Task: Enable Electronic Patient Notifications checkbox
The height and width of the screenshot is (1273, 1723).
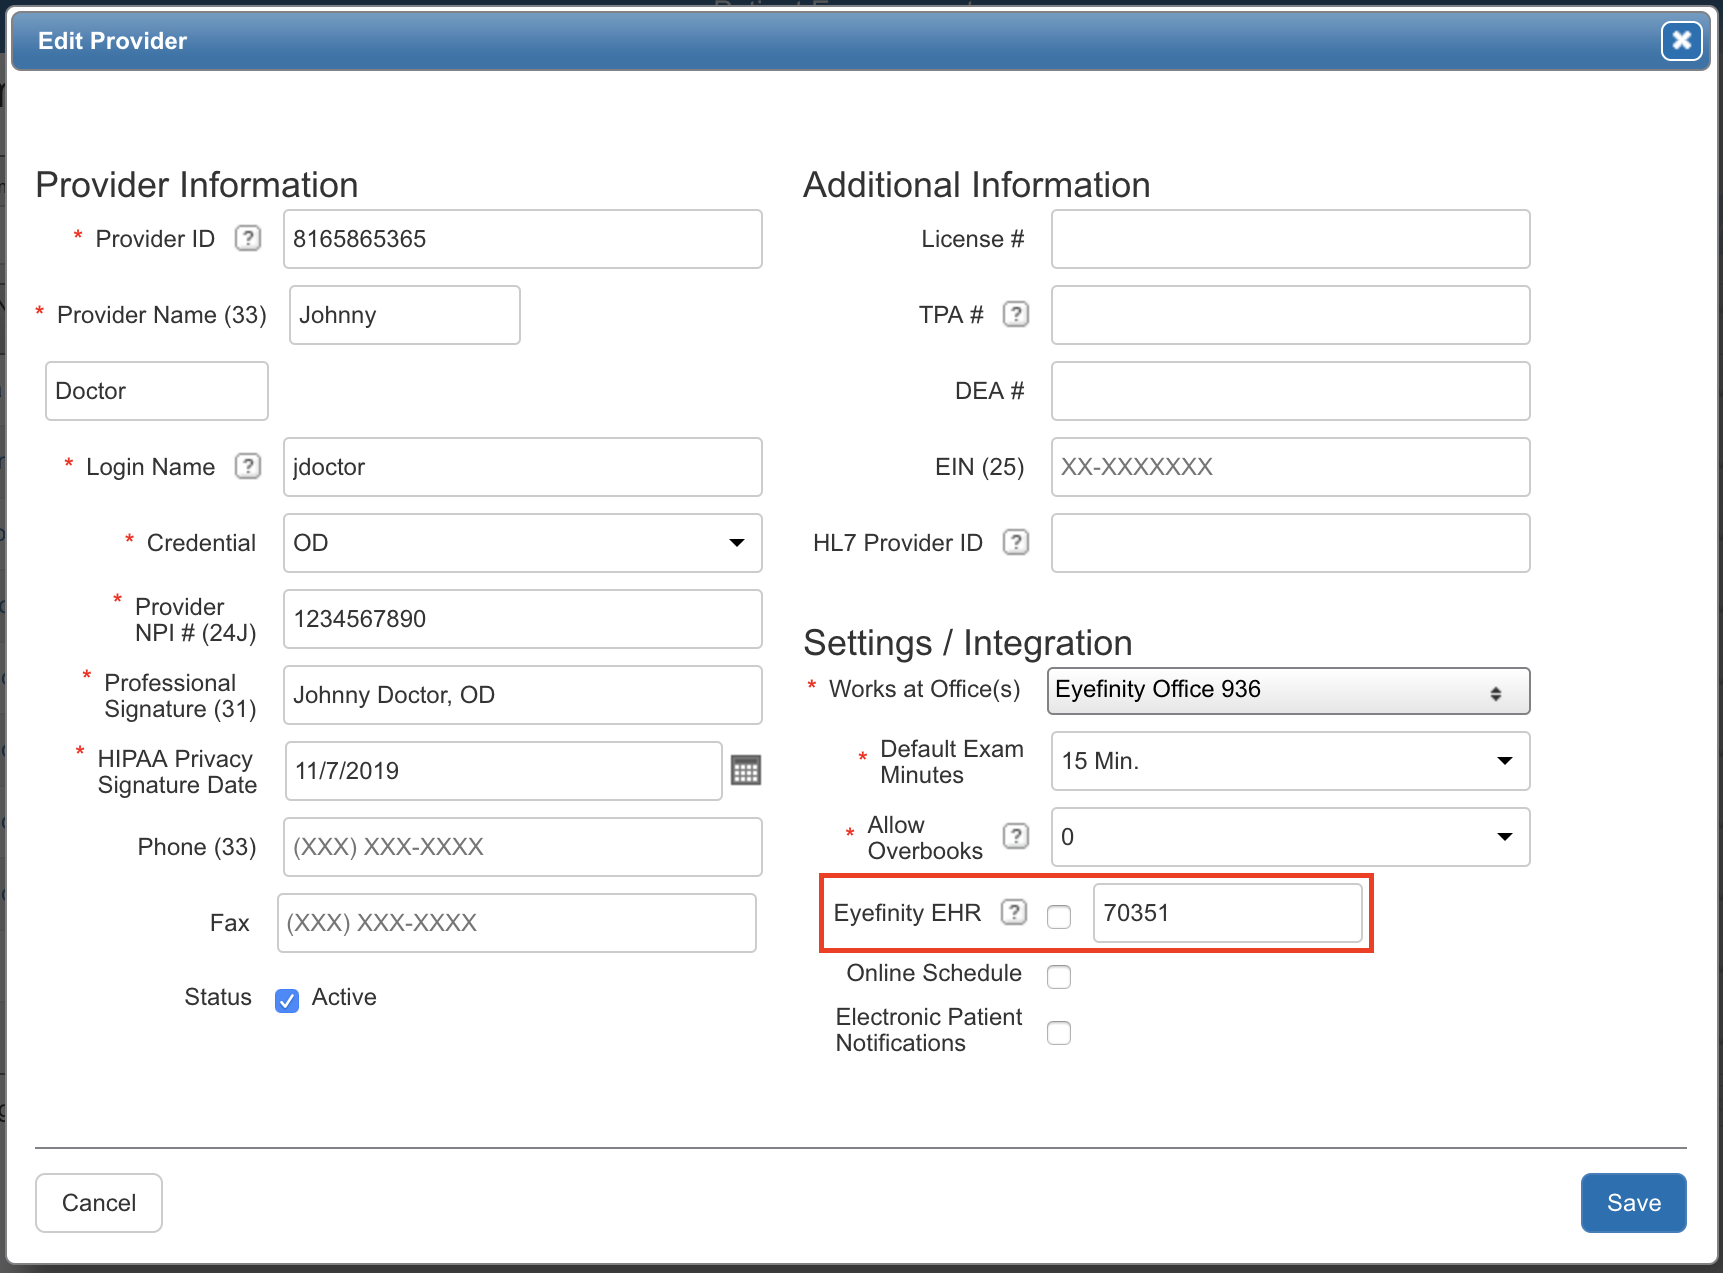Action: click(x=1059, y=1032)
